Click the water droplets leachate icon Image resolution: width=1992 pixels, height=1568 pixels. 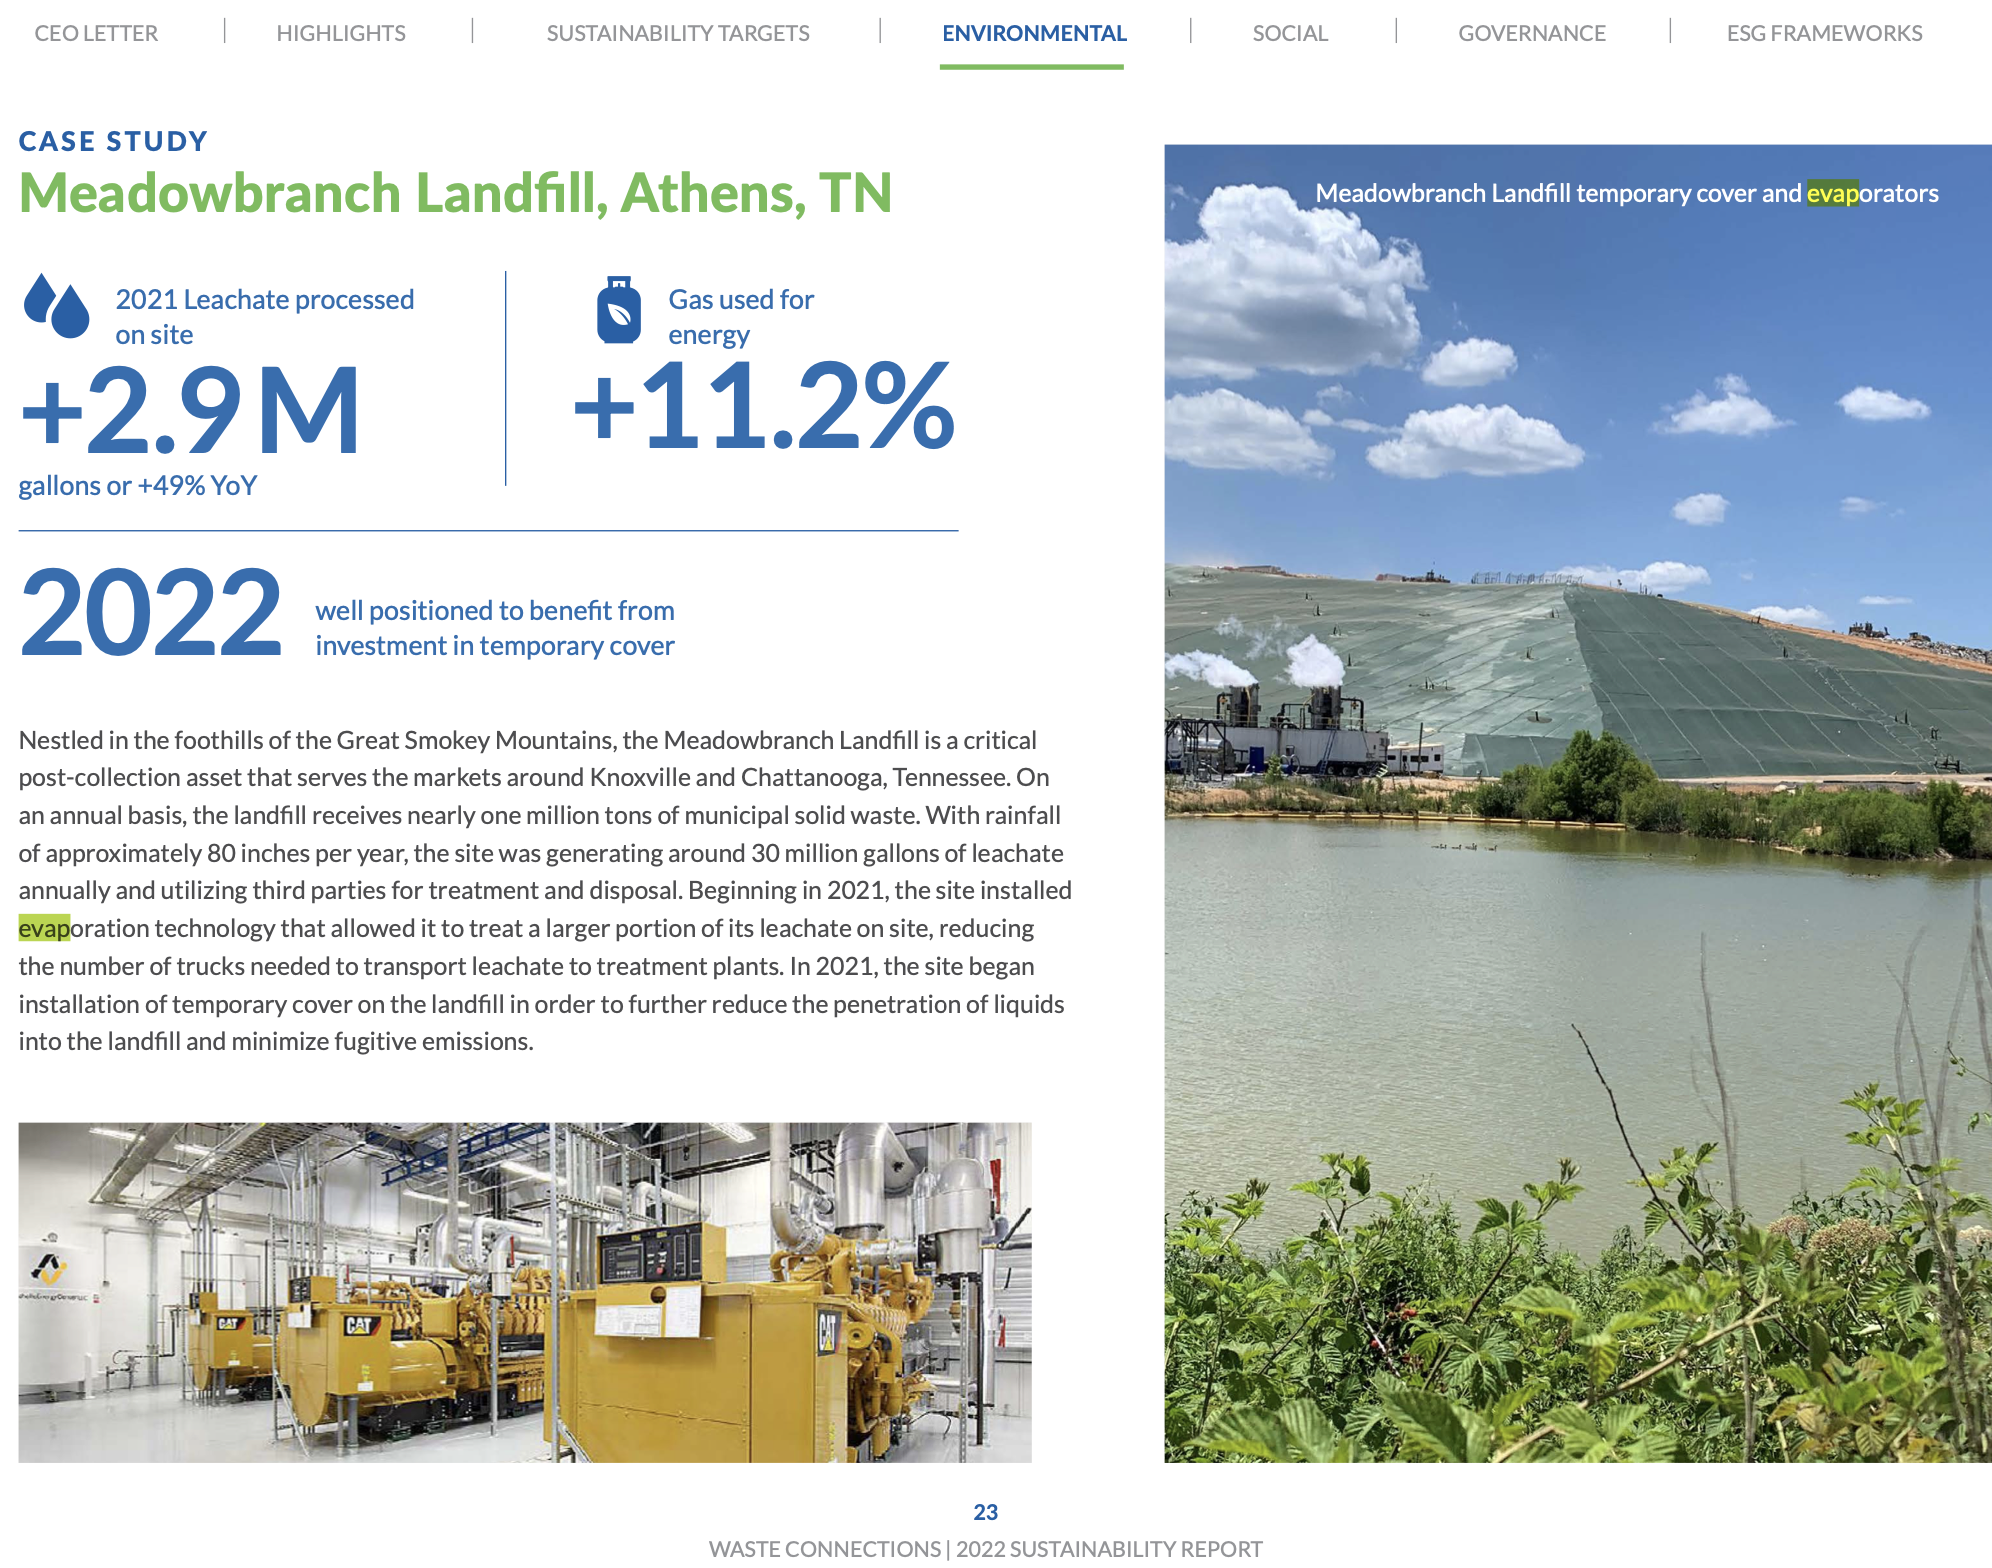pos(56,306)
